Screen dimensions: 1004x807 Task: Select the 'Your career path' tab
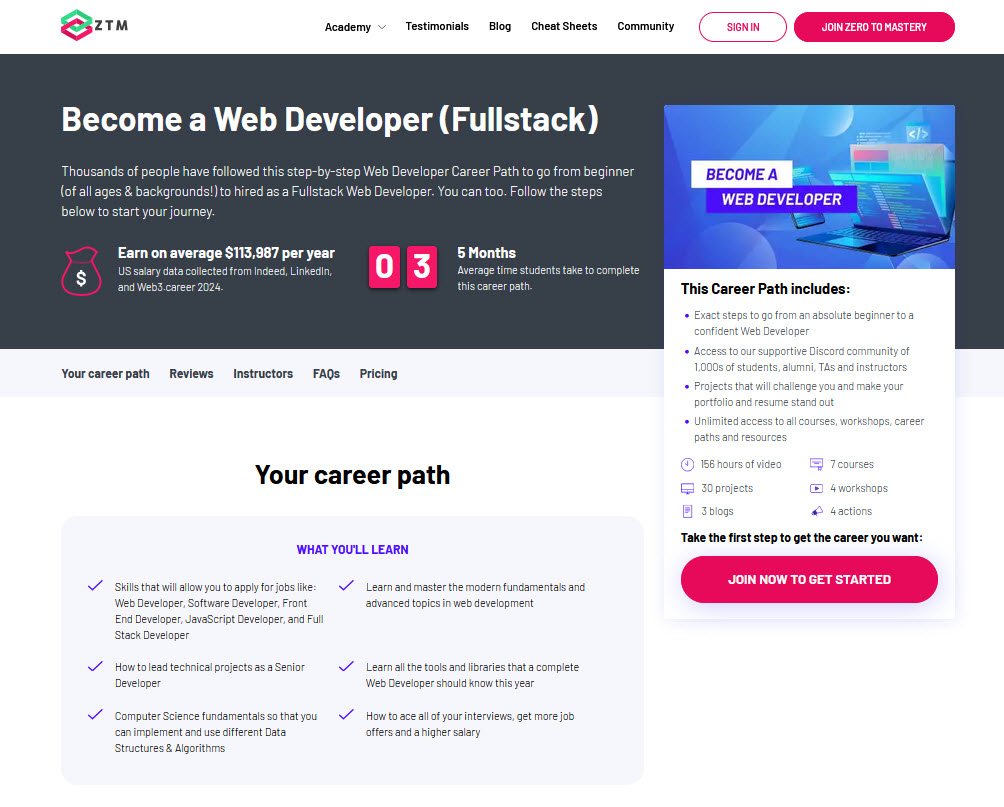coord(106,373)
